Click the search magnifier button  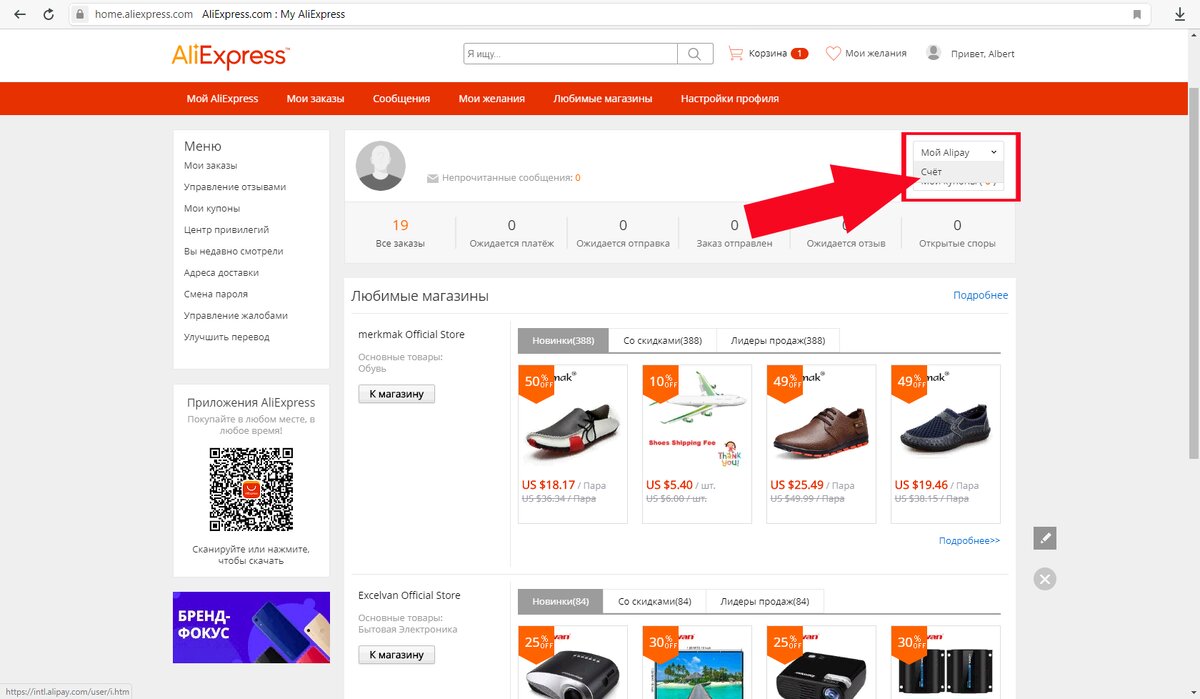(x=695, y=54)
